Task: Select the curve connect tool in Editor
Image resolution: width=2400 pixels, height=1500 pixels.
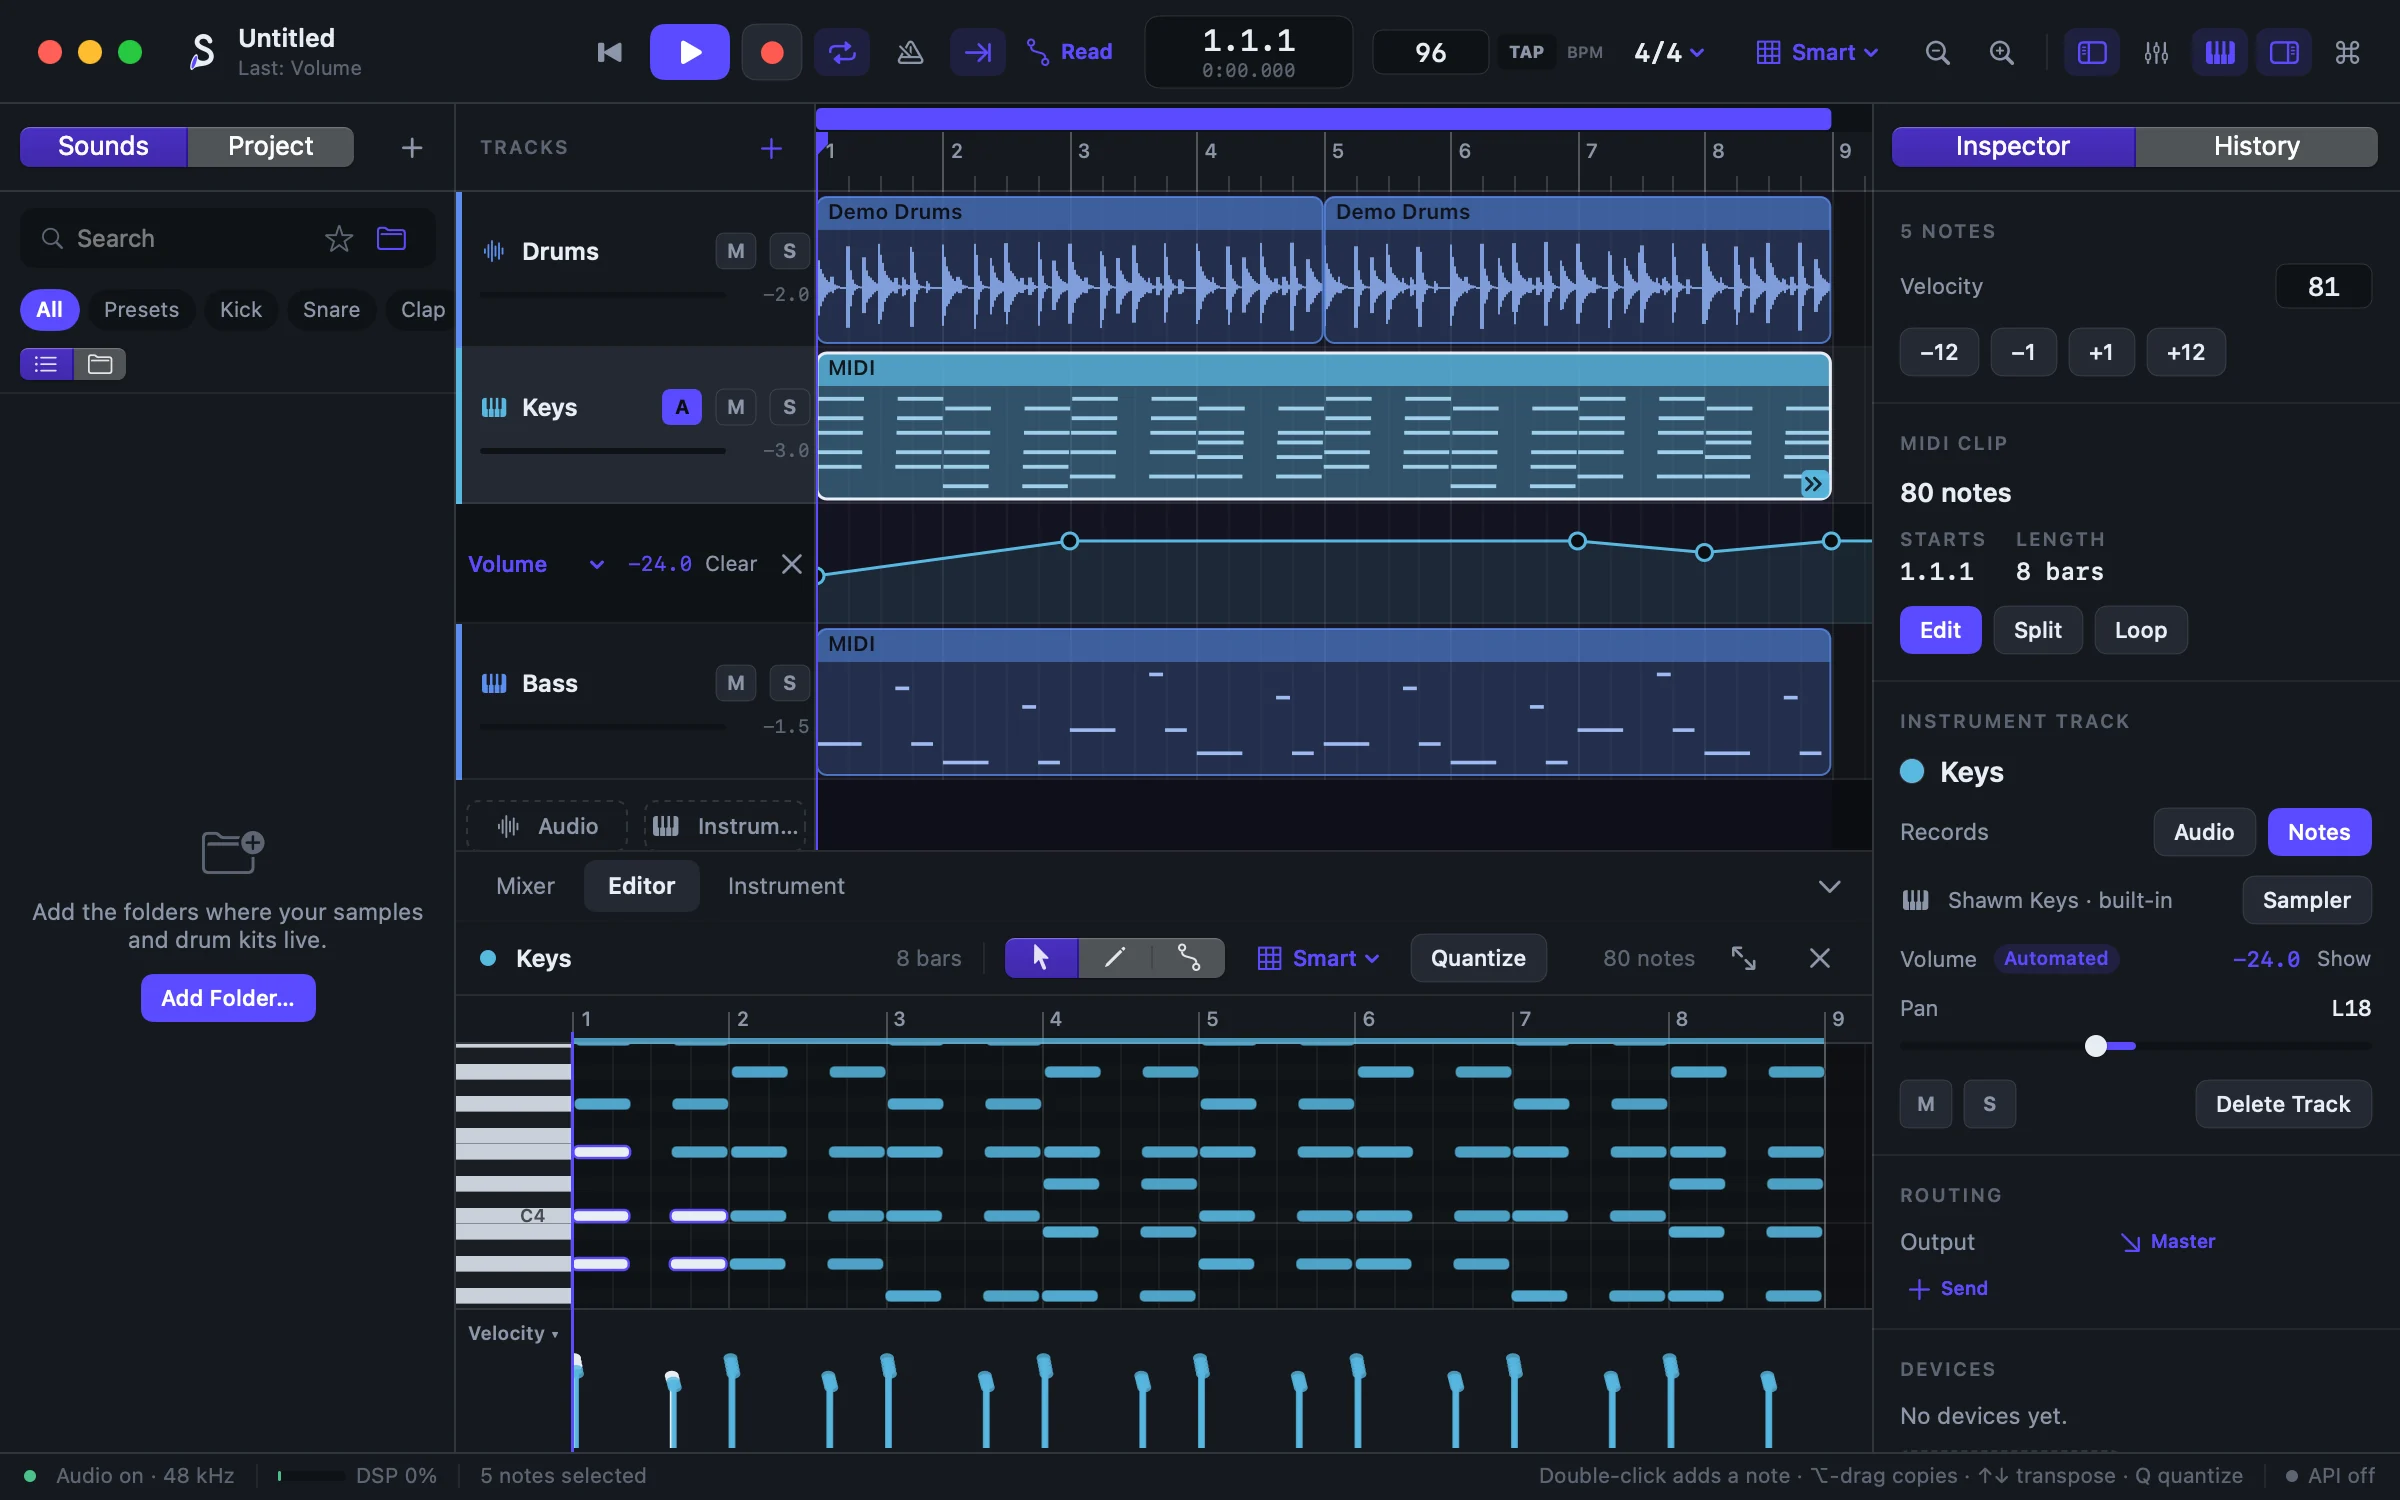Action: tap(1188, 958)
